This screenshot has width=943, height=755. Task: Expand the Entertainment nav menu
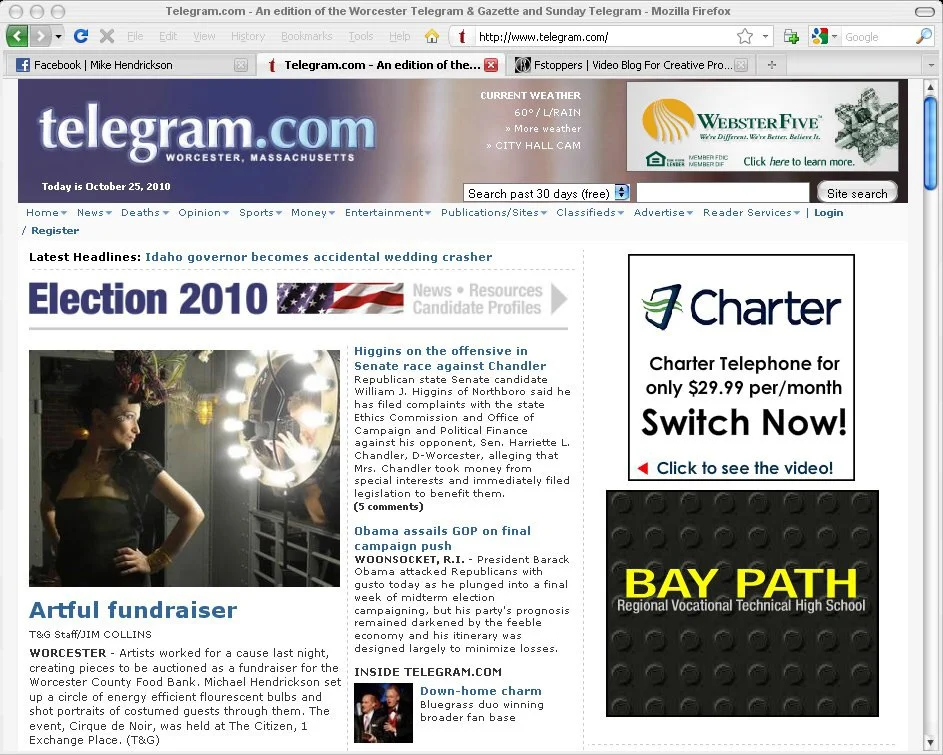click(x=388, y=212)
